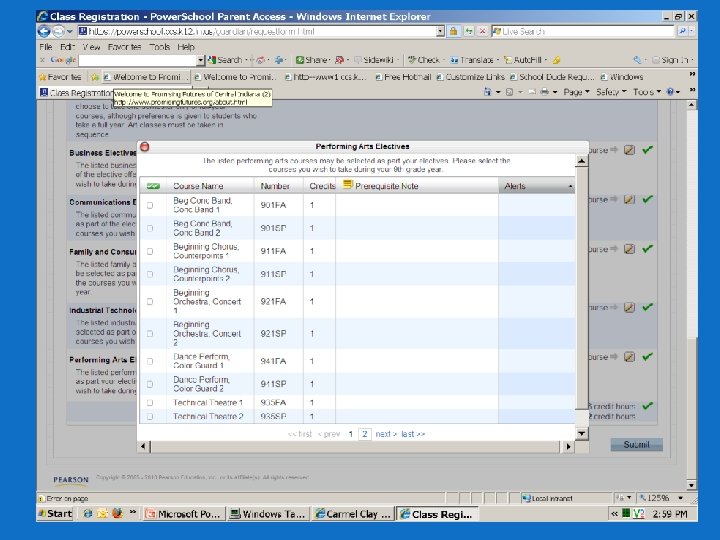The width and height of the screenshot is (720, 540).
Task: Open the Safety dropdown menu
Action: coord(611,92)
